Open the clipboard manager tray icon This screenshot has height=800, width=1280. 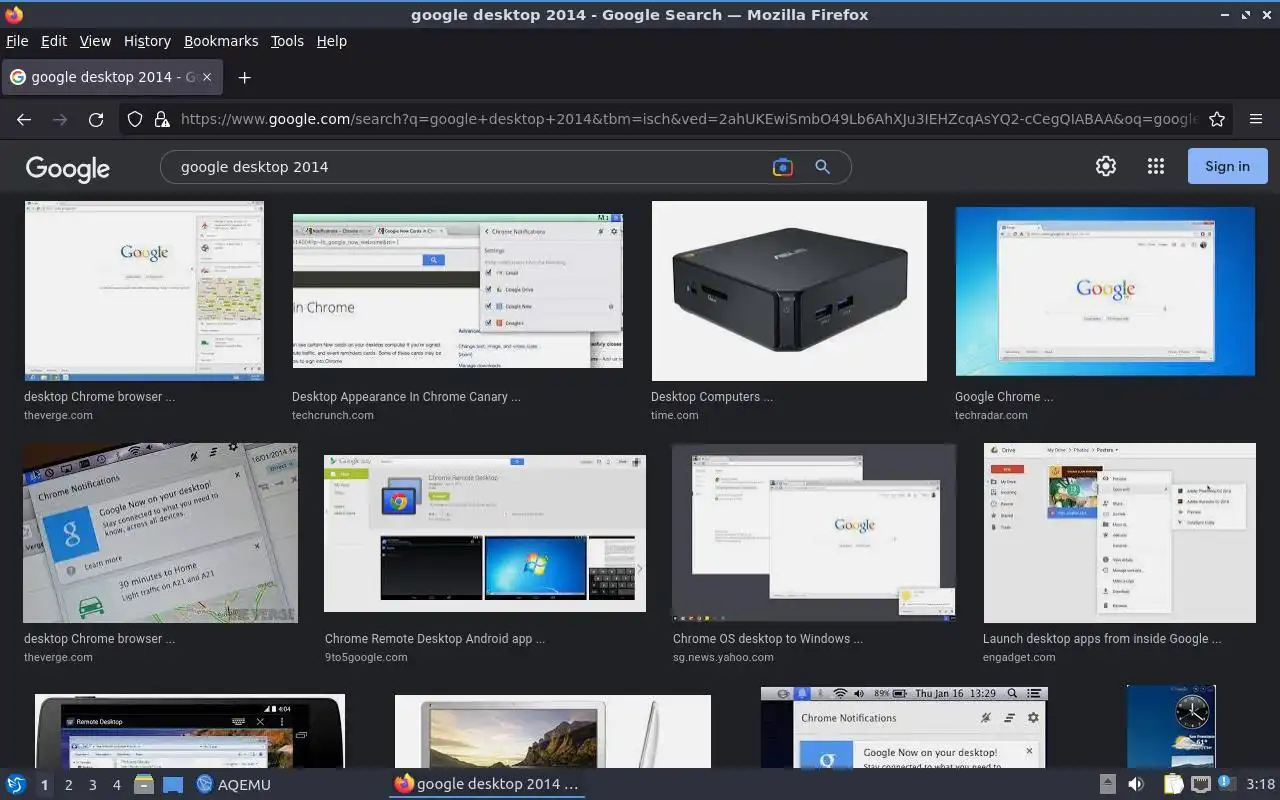tap(1173, 784)
